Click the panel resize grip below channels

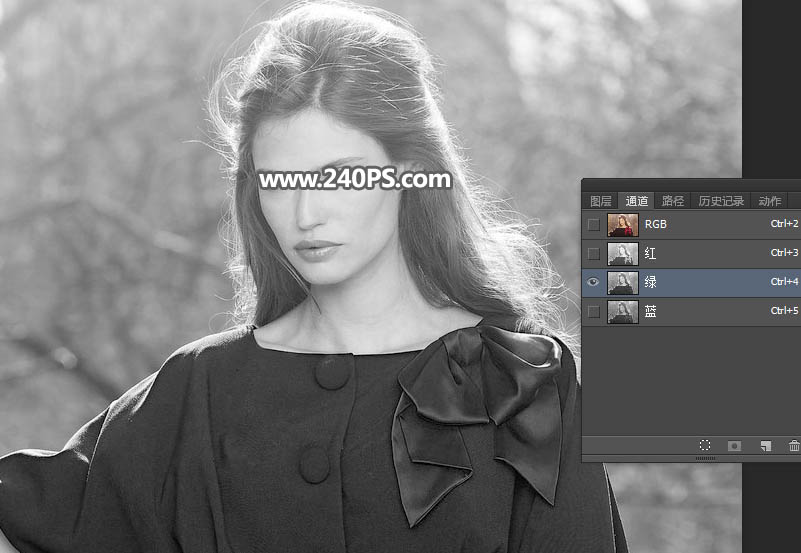pyautogui.click(x=706, y=458)
